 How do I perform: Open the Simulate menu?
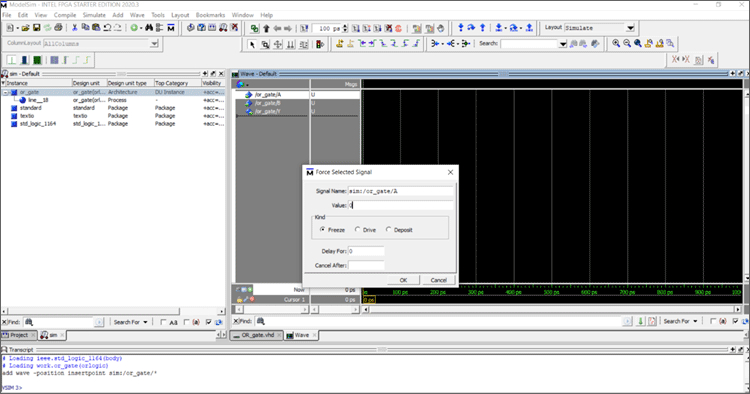[x=94, y=15]
